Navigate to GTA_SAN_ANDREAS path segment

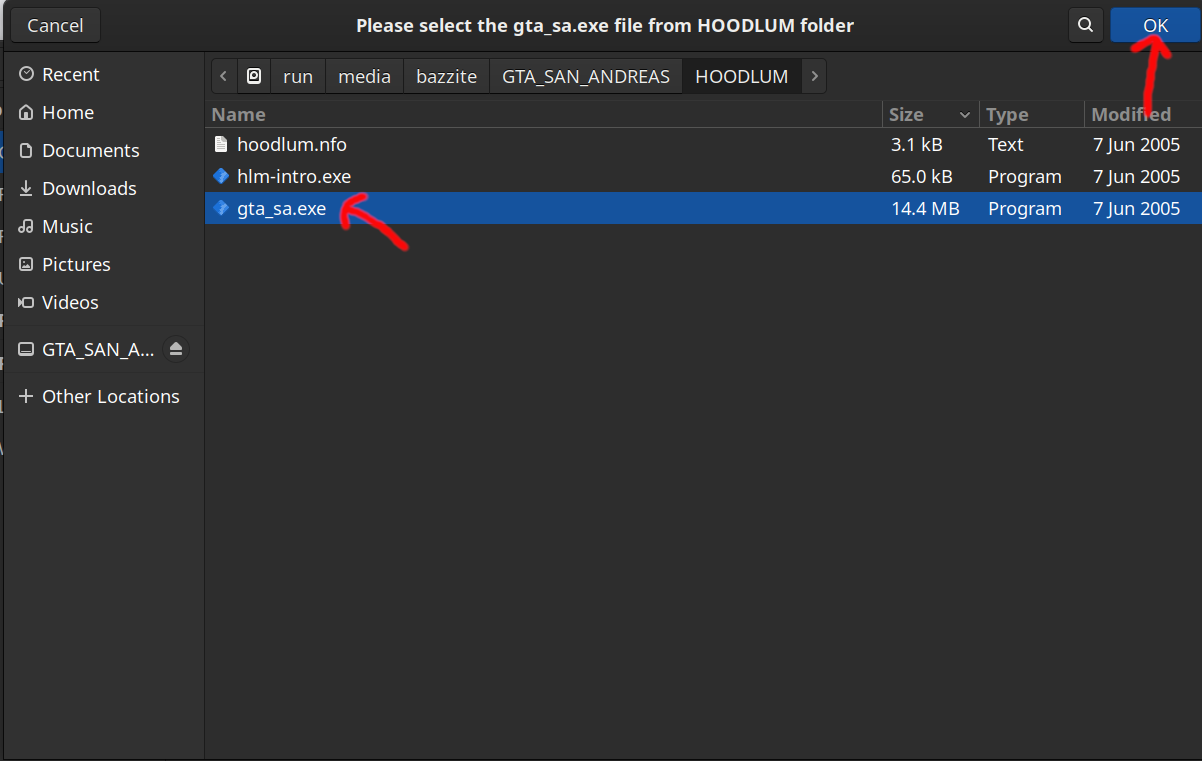586,76
